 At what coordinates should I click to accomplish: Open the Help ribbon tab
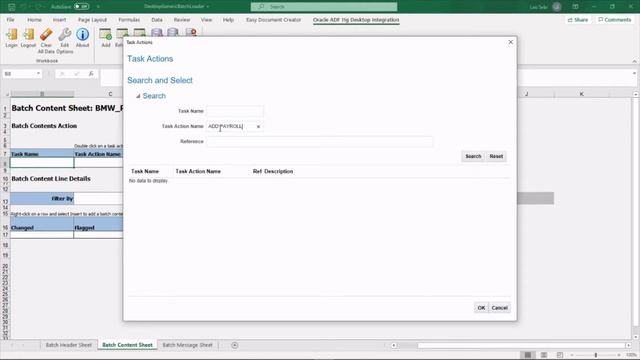click(228, 20)
